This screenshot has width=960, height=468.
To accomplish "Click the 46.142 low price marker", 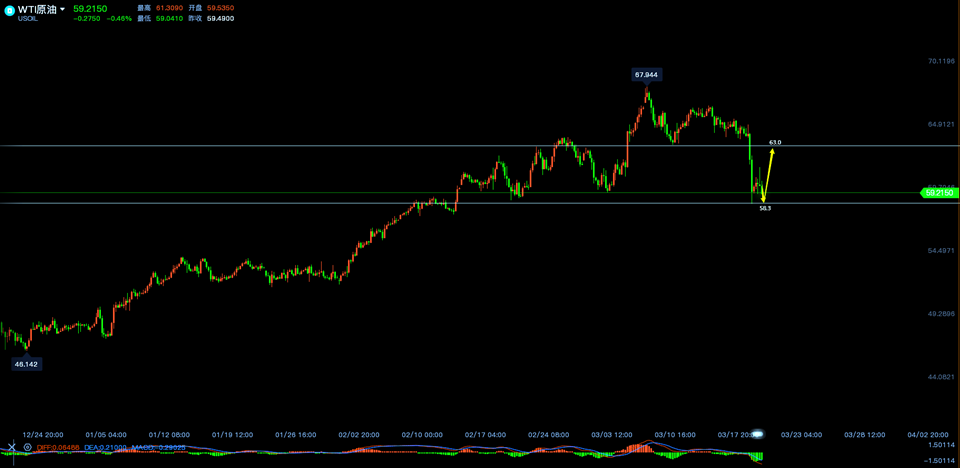I will pyautogui.click(x=28, y=364).
